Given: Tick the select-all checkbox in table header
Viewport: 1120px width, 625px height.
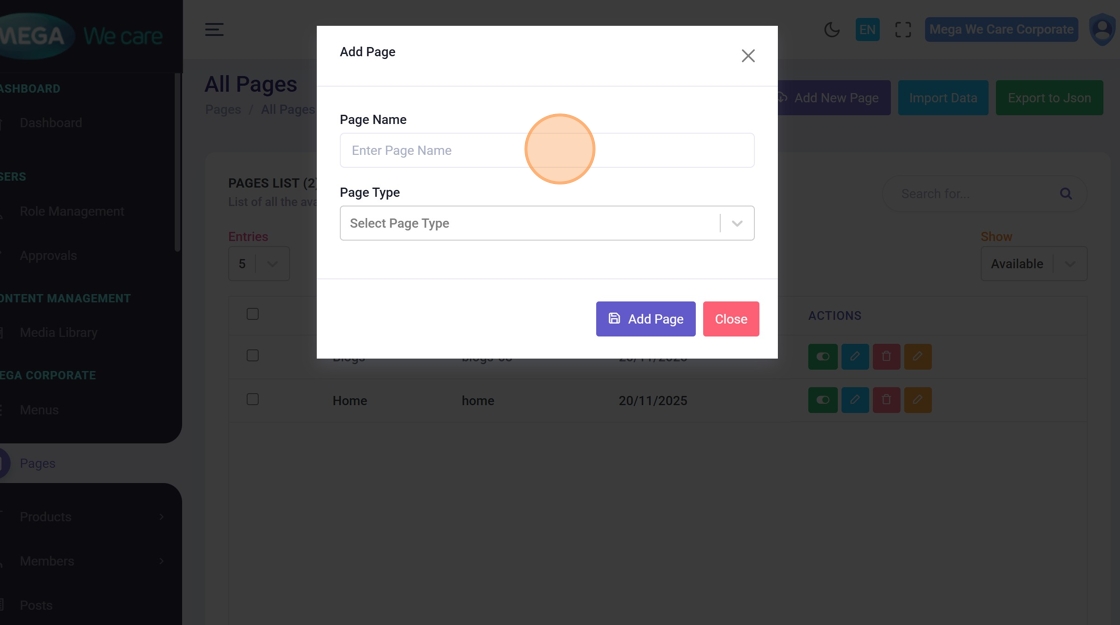Looking at the screenshot, I should [x=253, y=314].
